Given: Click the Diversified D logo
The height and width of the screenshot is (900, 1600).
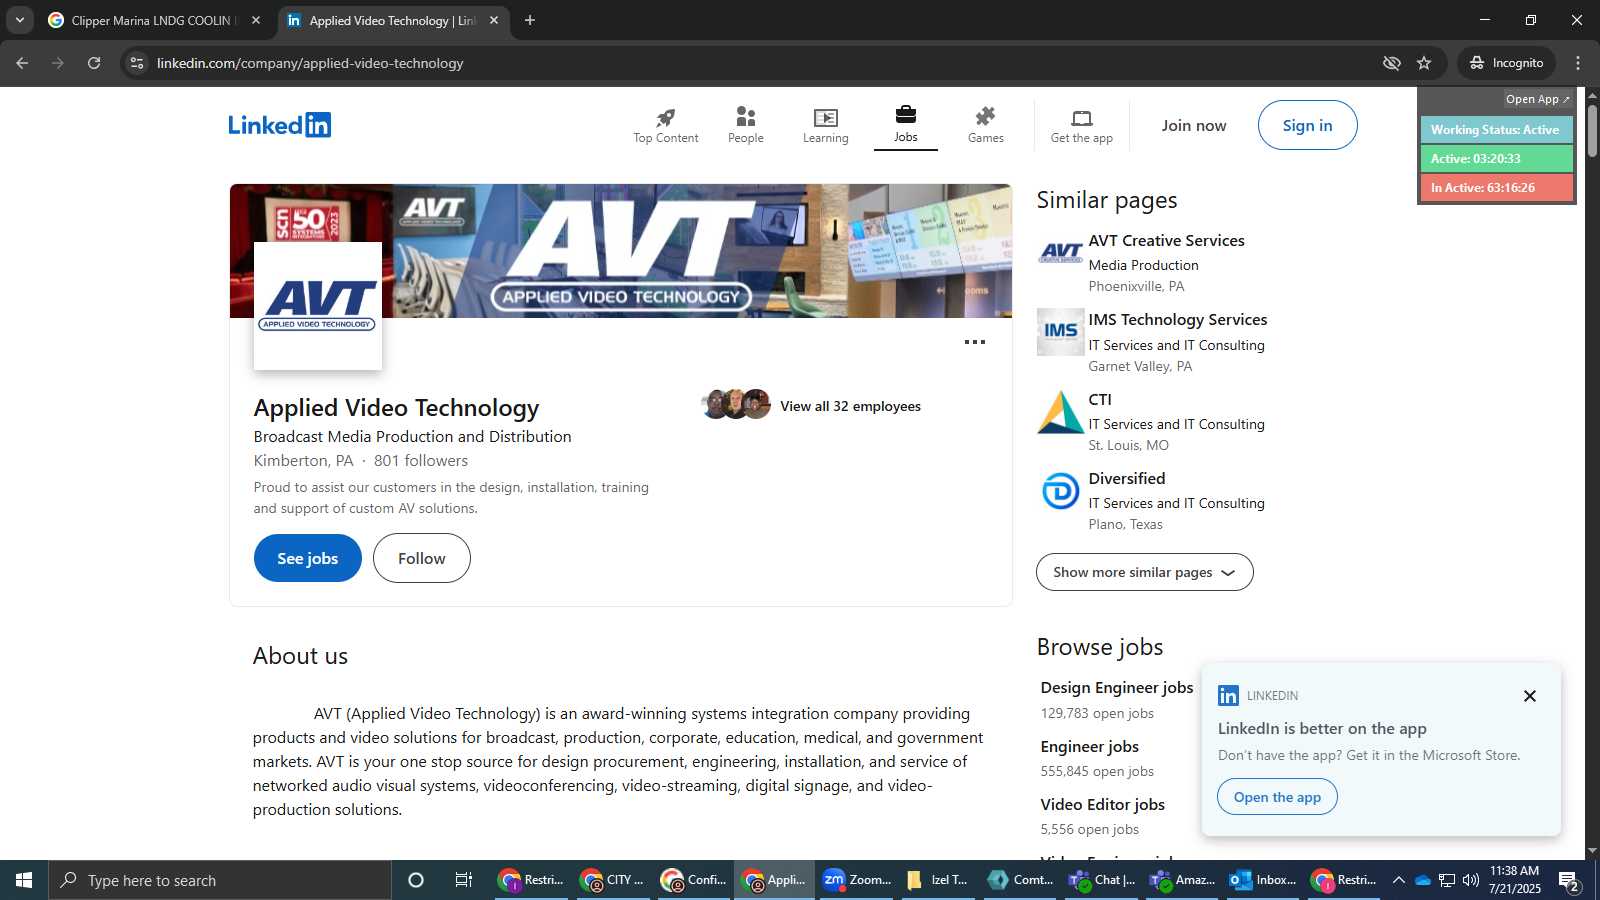Looking at the screenshot, I should [x=1061, y=491].
